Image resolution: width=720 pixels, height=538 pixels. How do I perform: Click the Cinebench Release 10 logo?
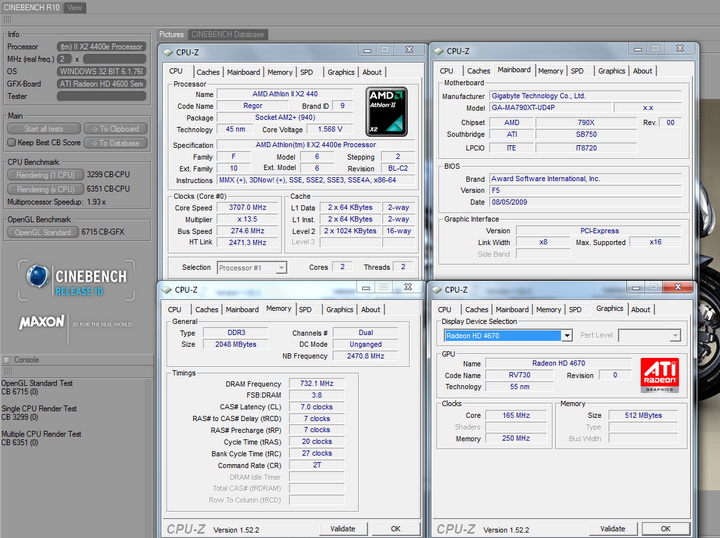tap(77, 279)
